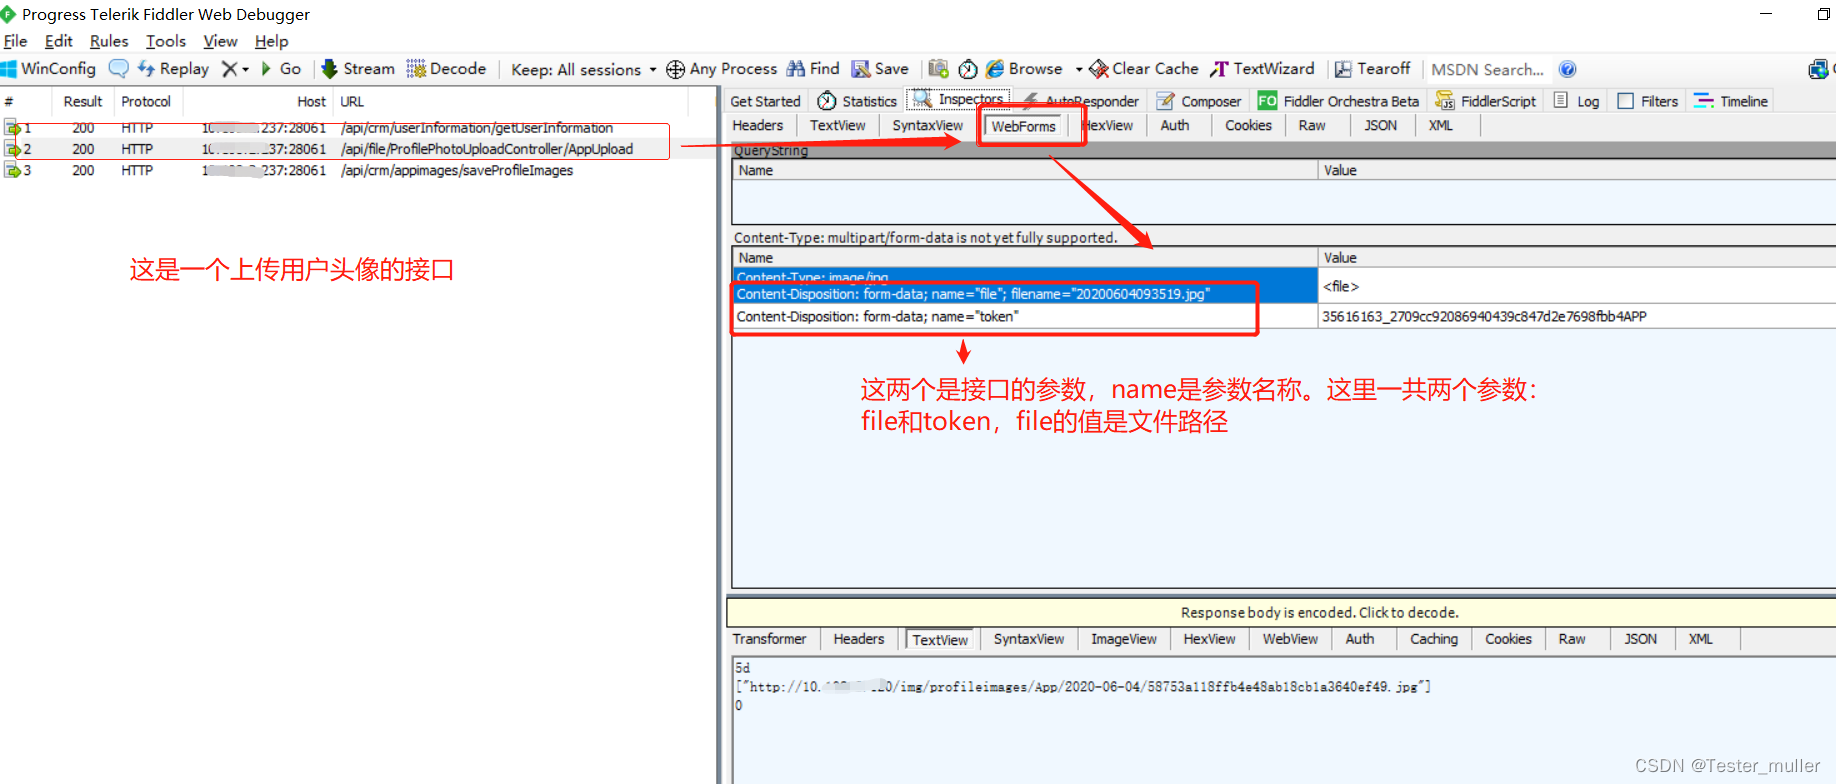1836x784 pixels.
Task: Click the screenshot camera icon
Action: [x=938, y=69]
